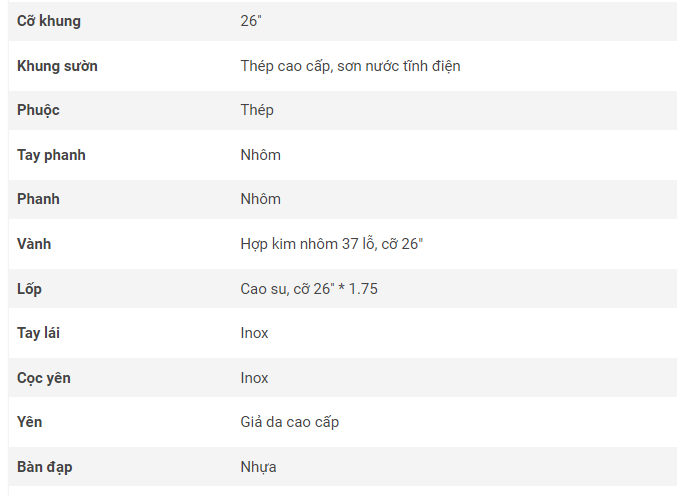Select "Inox" value beside Cọc yên
677x496 pixels.
(254, 378)
